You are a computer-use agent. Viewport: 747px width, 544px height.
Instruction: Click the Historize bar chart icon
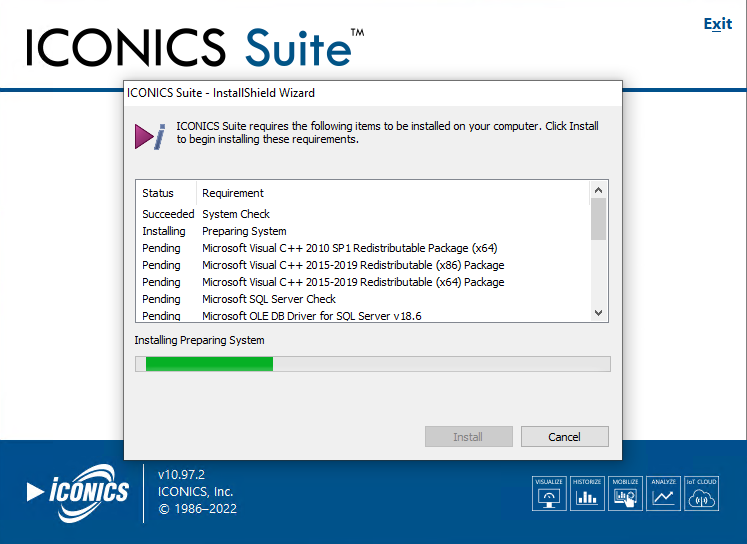tap(587, 494)
